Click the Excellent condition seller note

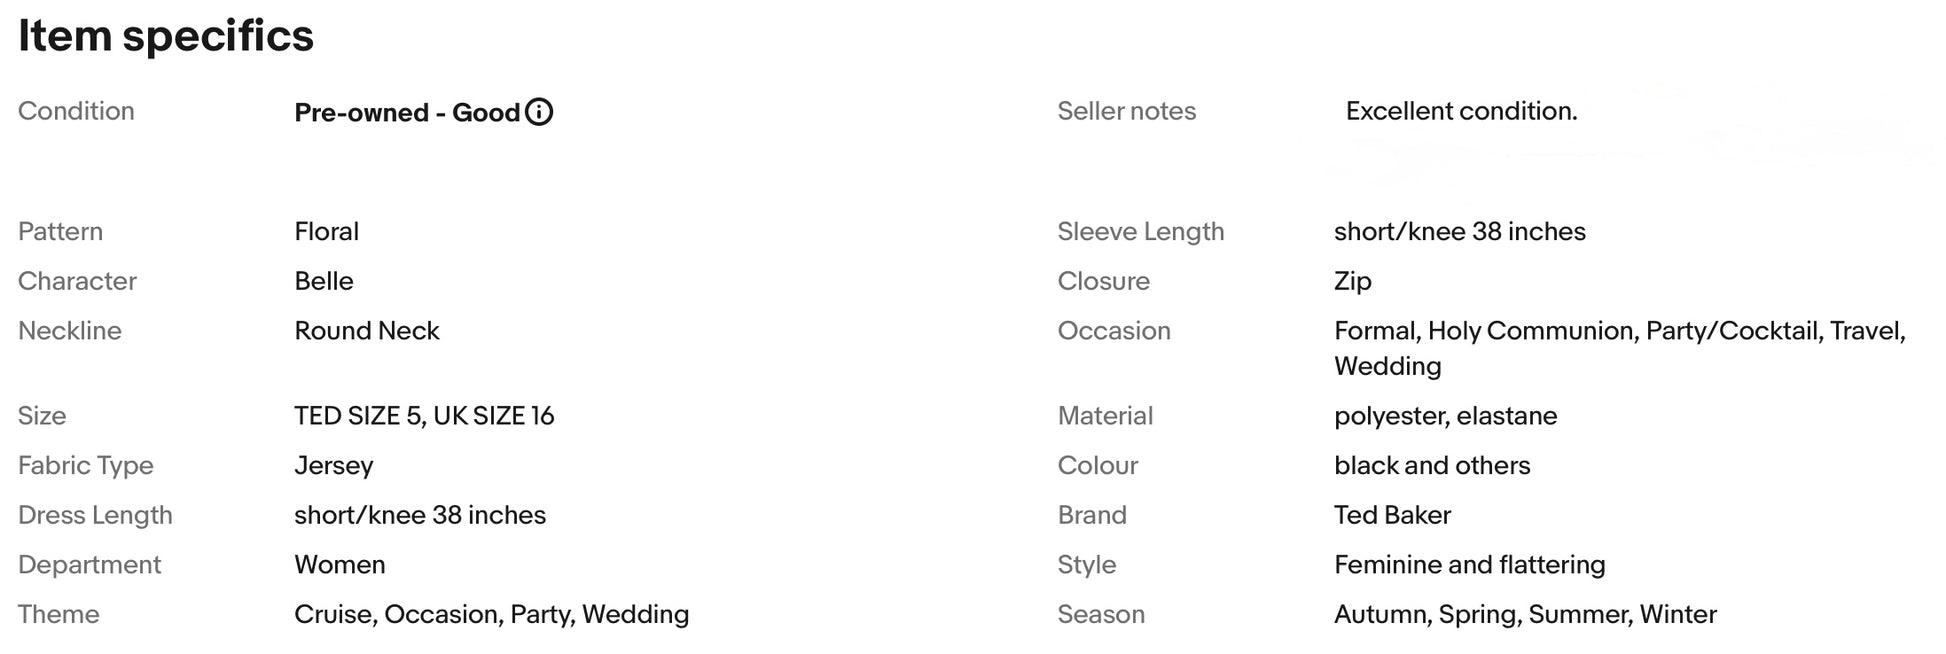click(x=1461, y=111)
